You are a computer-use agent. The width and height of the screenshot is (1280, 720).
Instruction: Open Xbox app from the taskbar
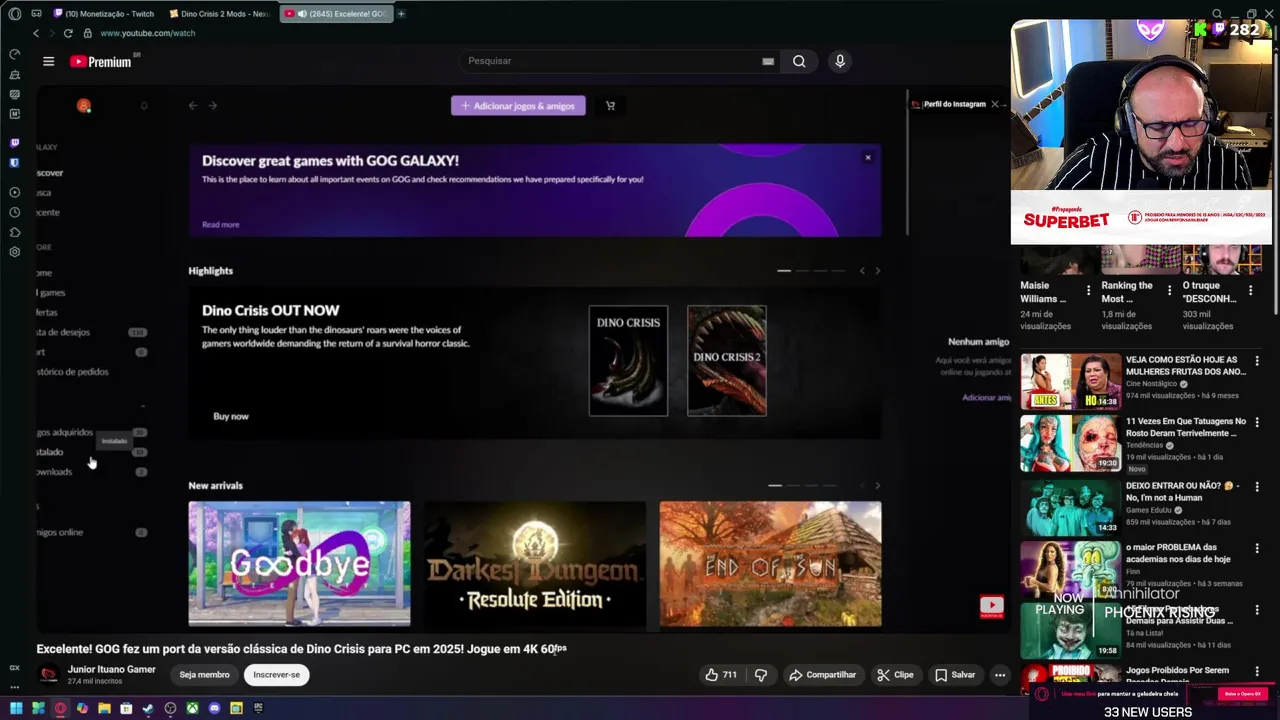(x=192, y=708)
